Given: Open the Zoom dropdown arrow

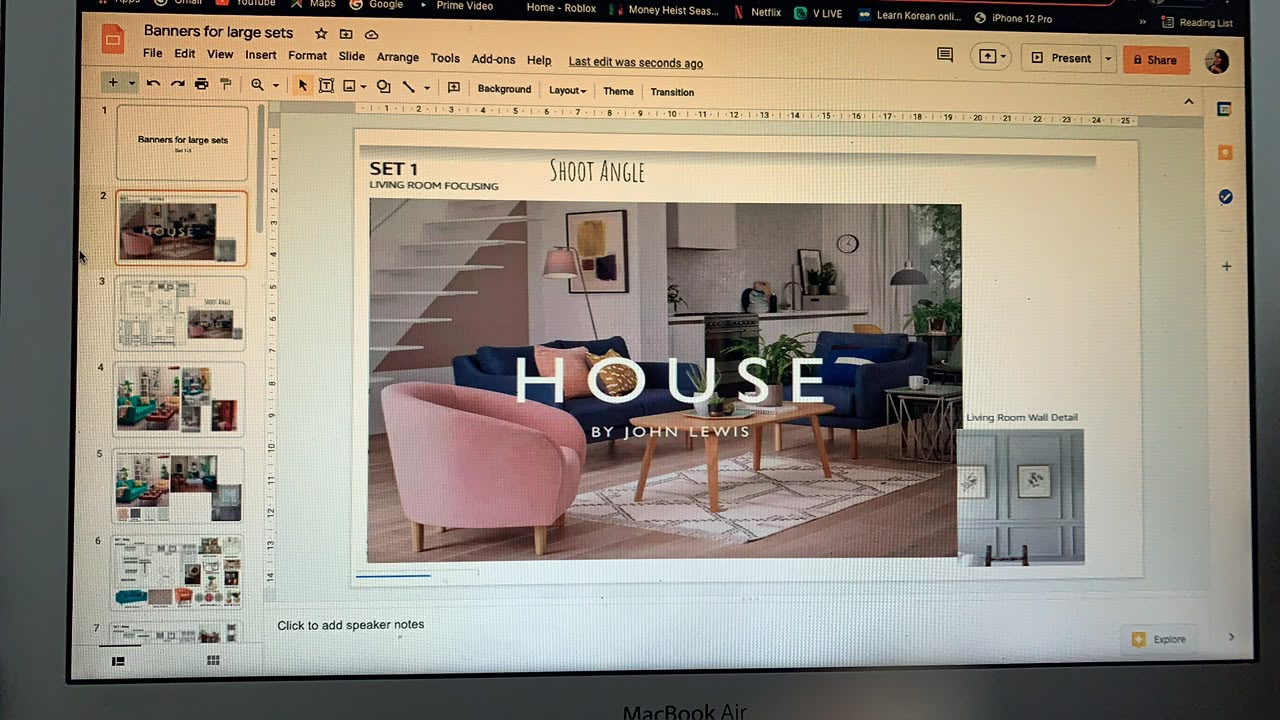Looking at the screenshot, I should [x=276, y=86].
